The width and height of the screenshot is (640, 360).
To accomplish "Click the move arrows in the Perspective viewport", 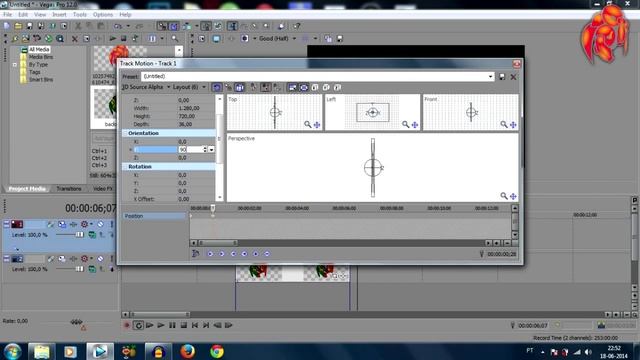I will [513, 196].
